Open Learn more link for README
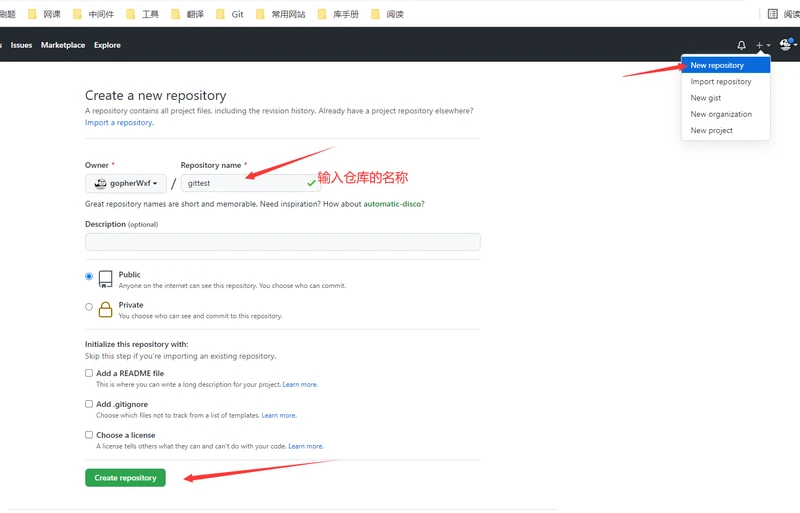This screenshot has width=800, height=513. [300, 384]
